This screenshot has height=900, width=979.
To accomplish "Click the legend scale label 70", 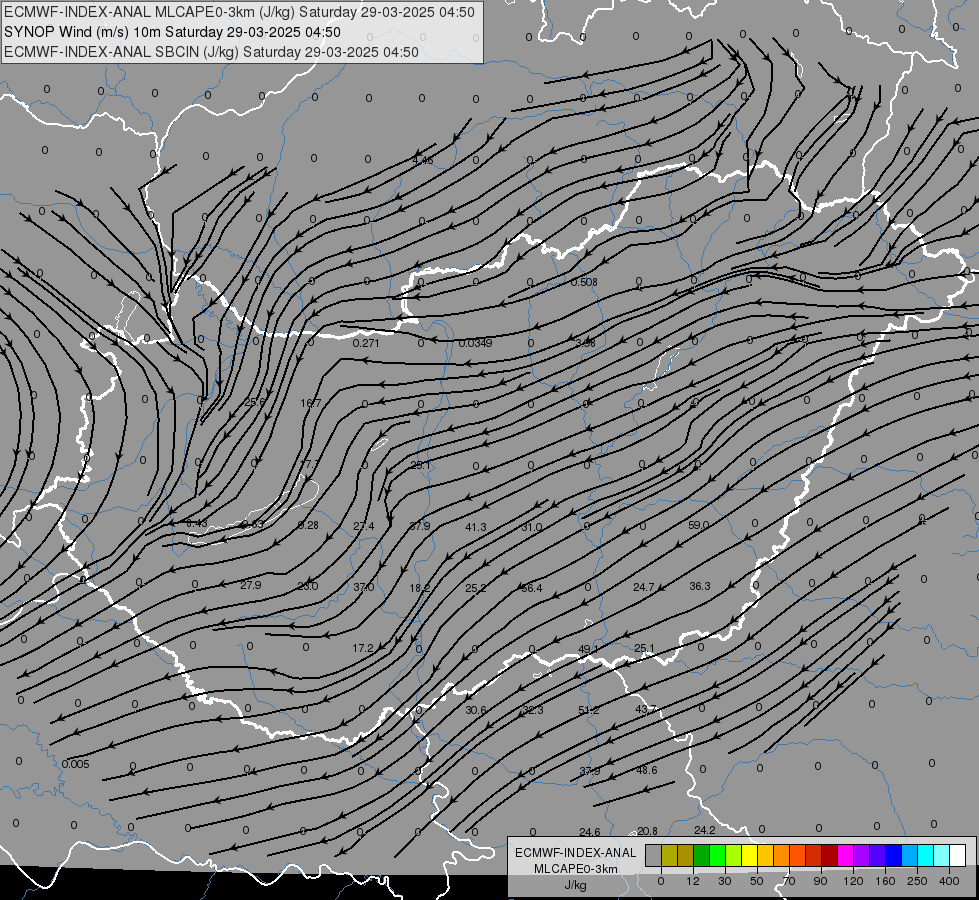I will click(789, 881).
